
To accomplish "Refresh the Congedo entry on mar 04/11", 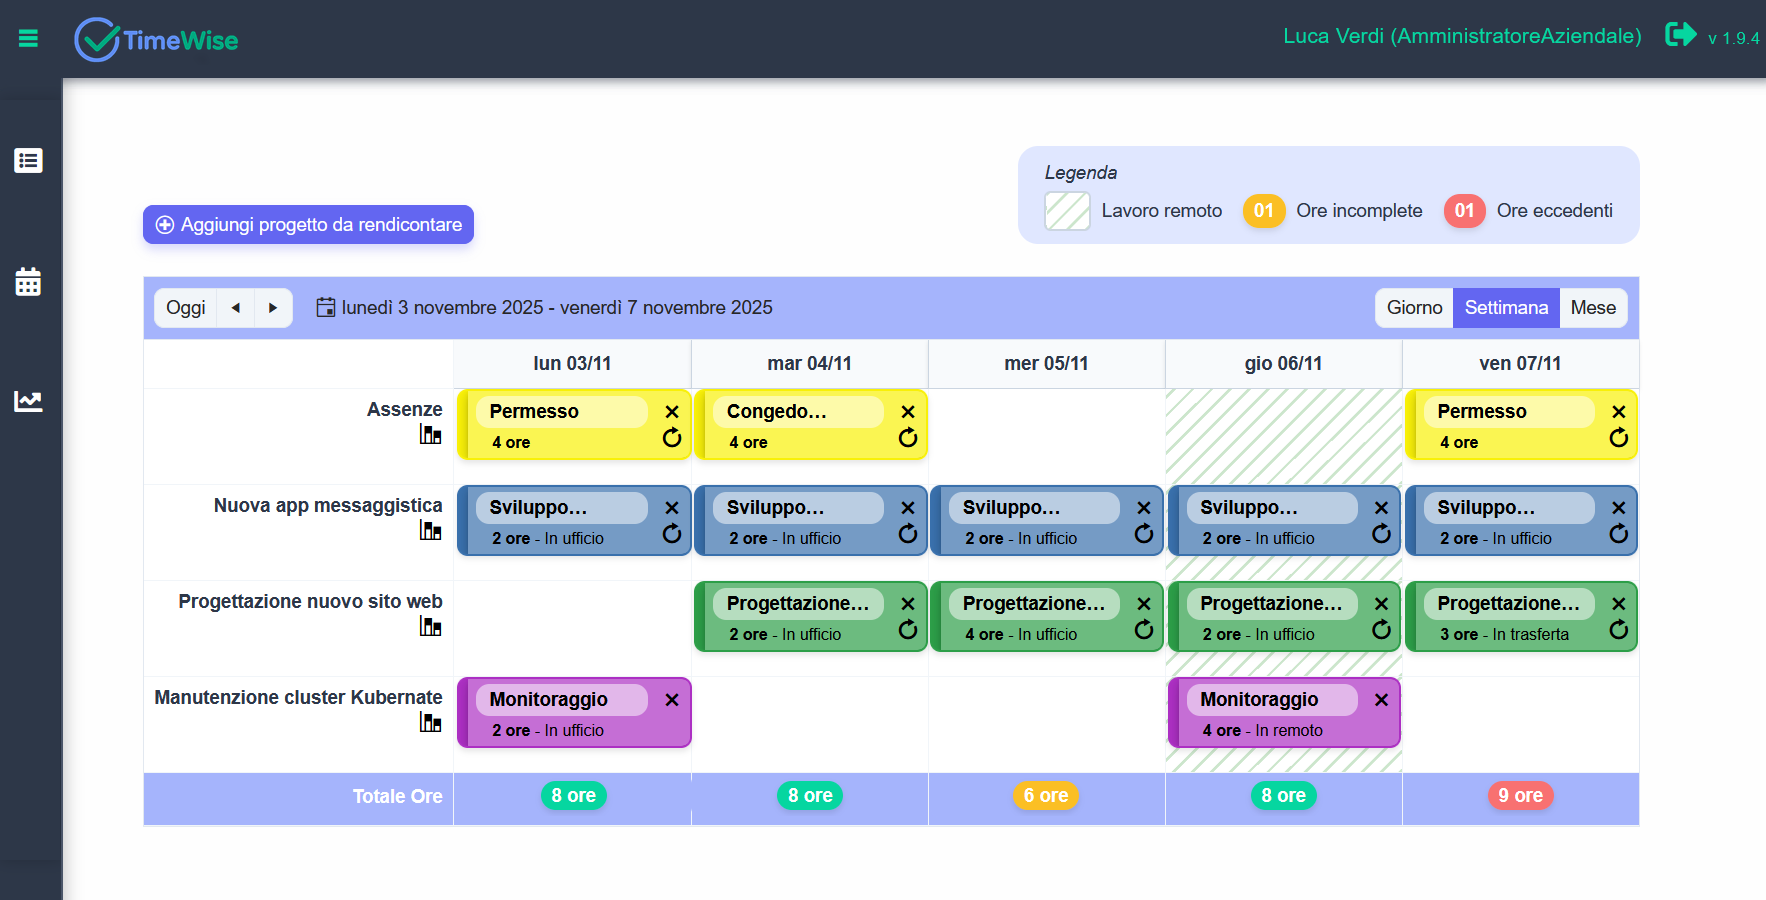I will tap(907, 438).
